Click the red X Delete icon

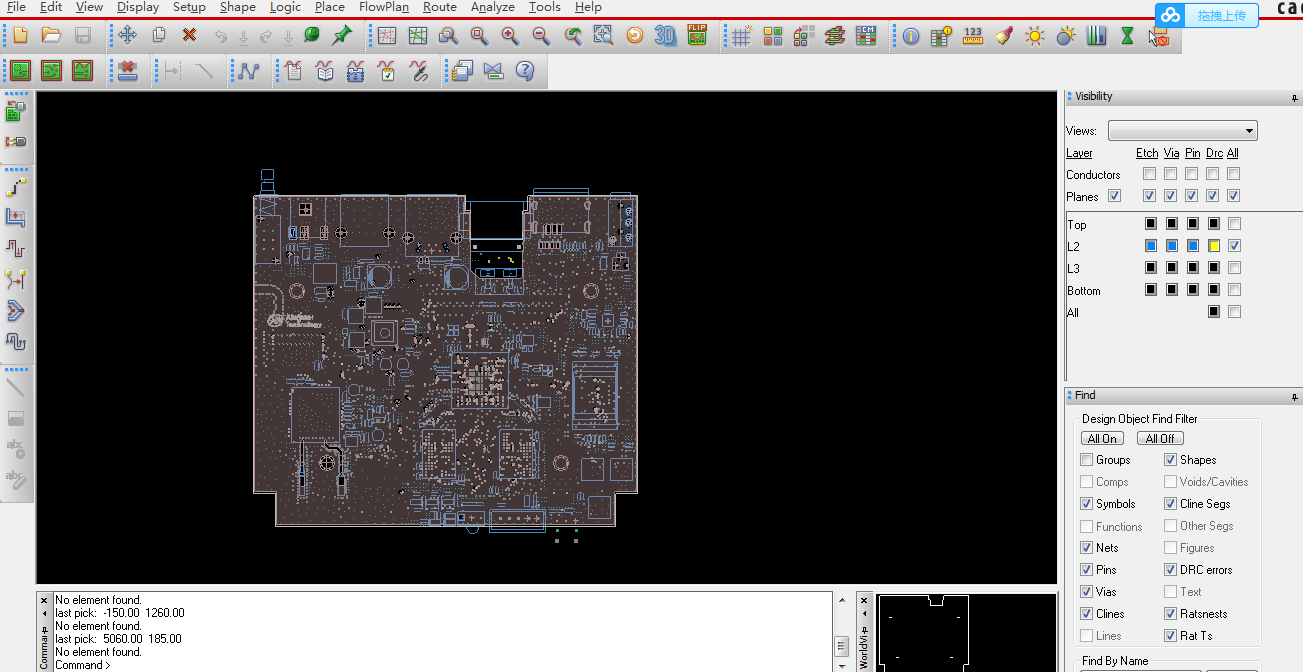189,36
